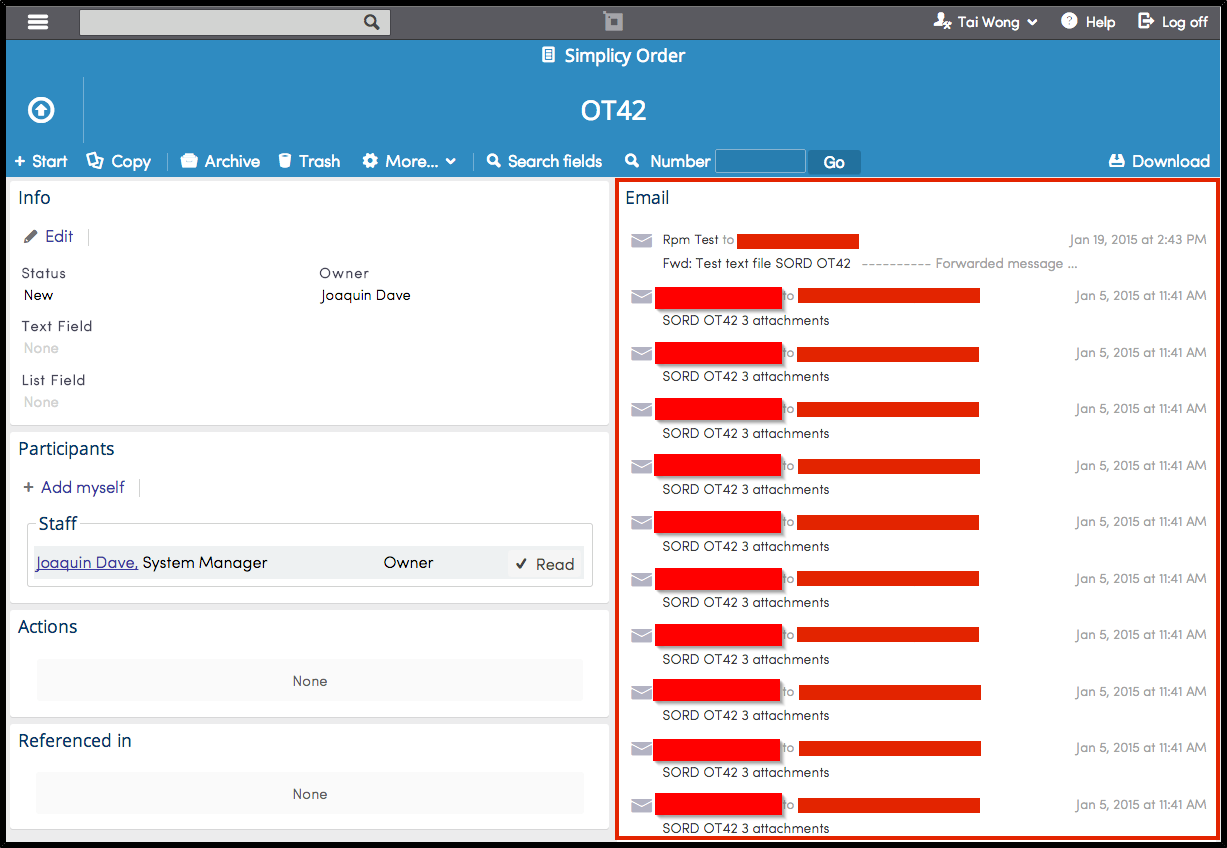Click the Archive icon in toolbar
Image resolution: width=1227 pixels, height=848 pixels.
[189, 161]
